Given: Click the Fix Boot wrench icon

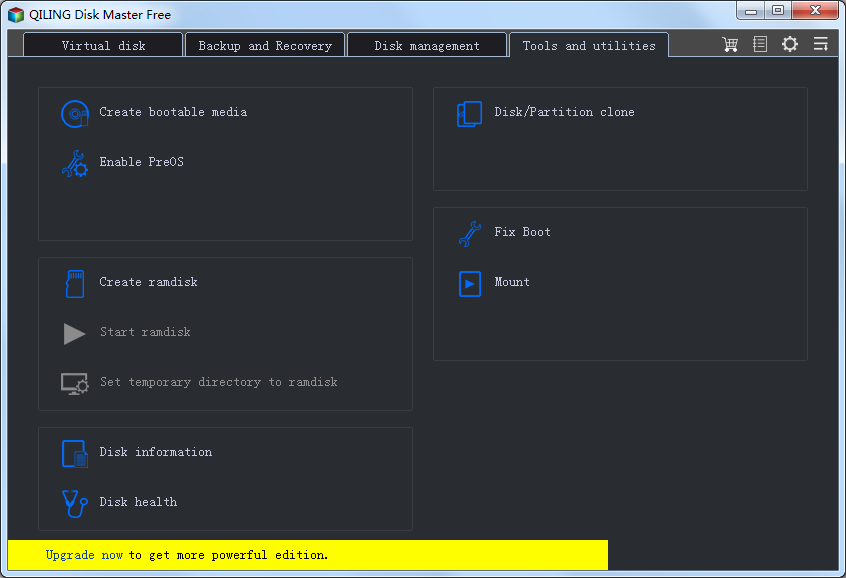Looking at the screenshot, I should click(469, 234).
